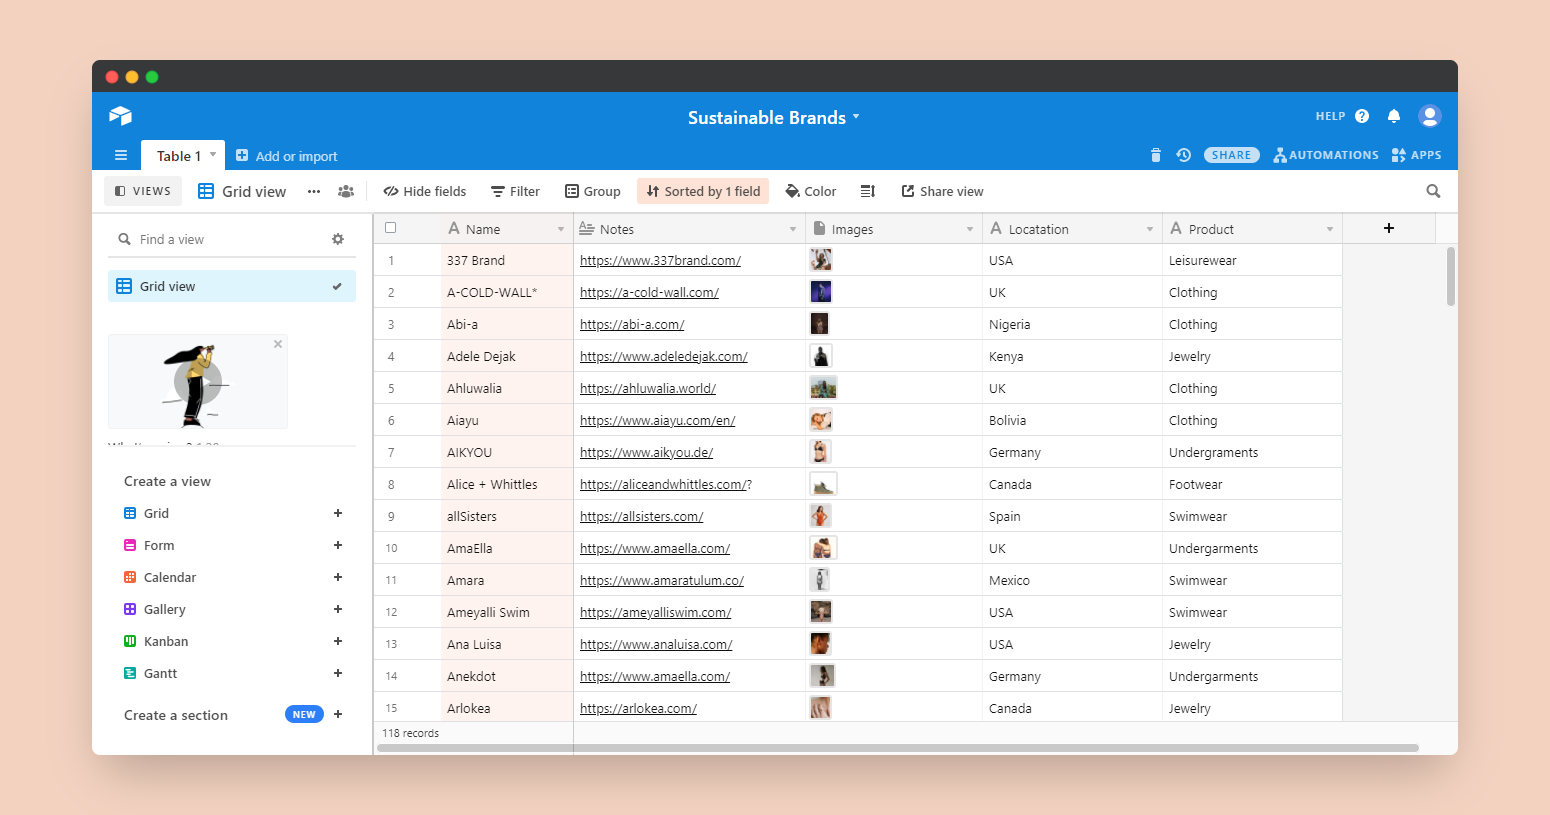This screenshot has width=1550, height=815.
Task: Open Sorted by 1 field menu
Action: coord(703,191)
